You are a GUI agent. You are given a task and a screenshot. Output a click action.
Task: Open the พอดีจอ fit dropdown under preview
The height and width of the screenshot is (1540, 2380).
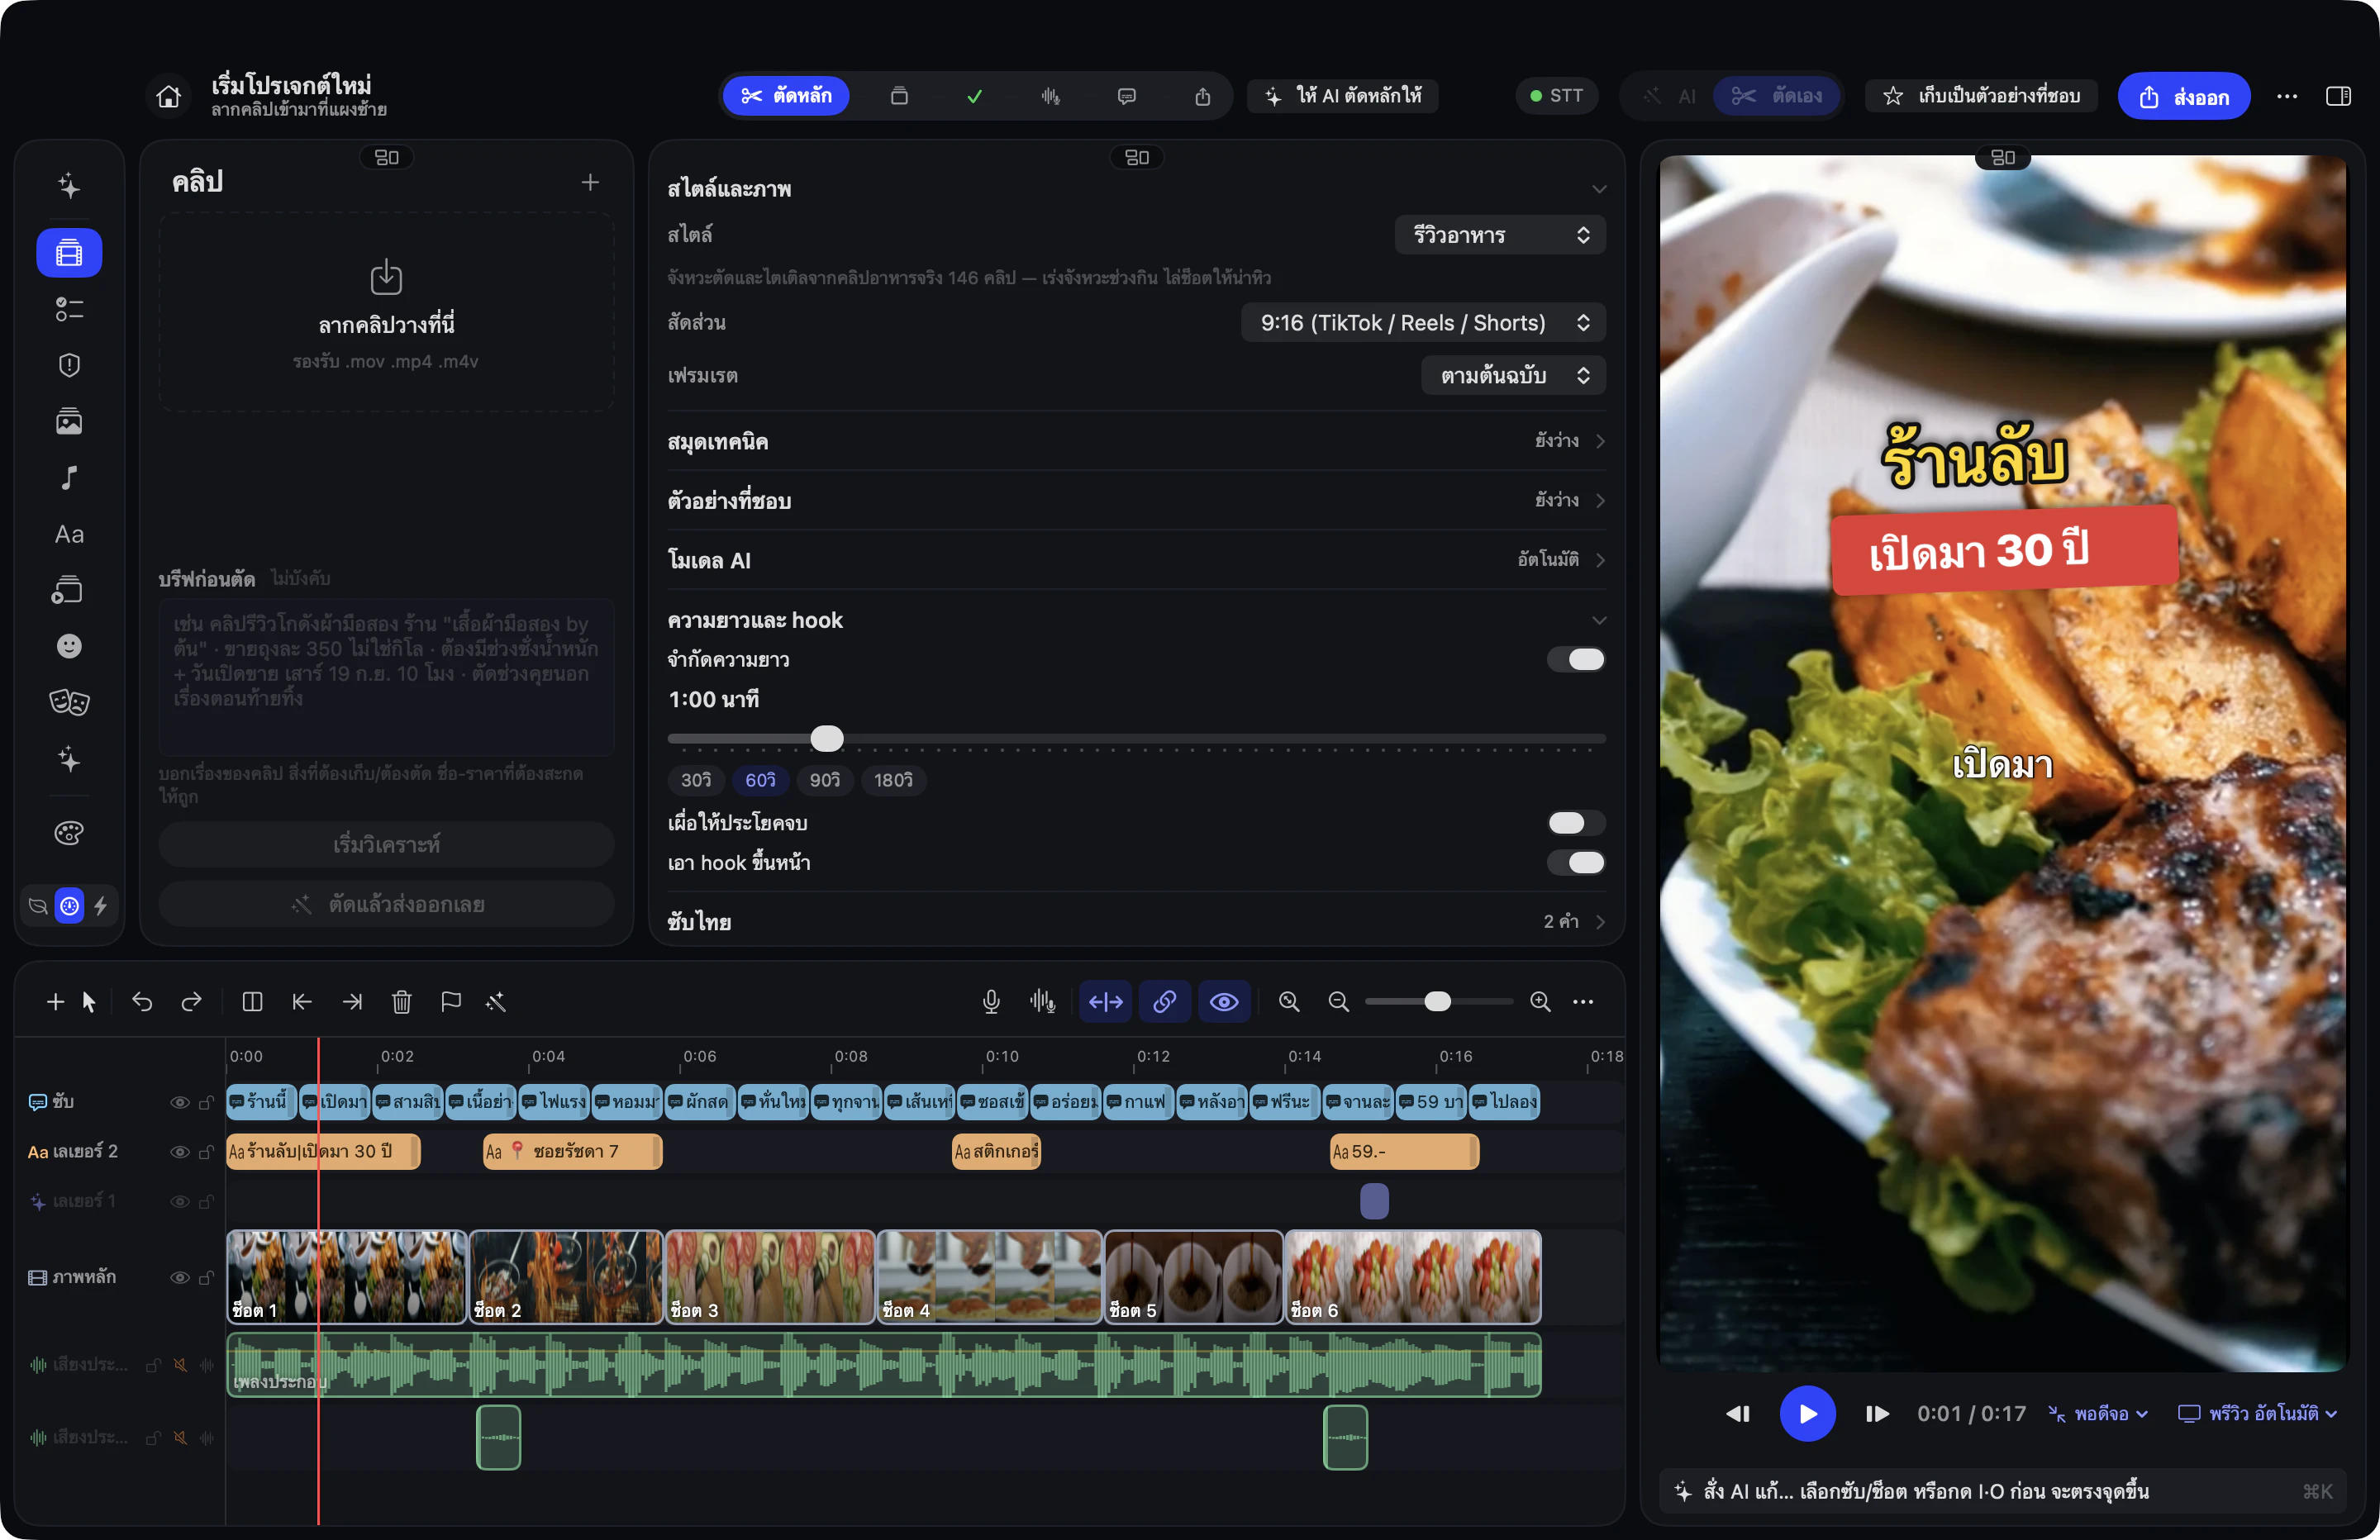(x=2098, y=1414)
